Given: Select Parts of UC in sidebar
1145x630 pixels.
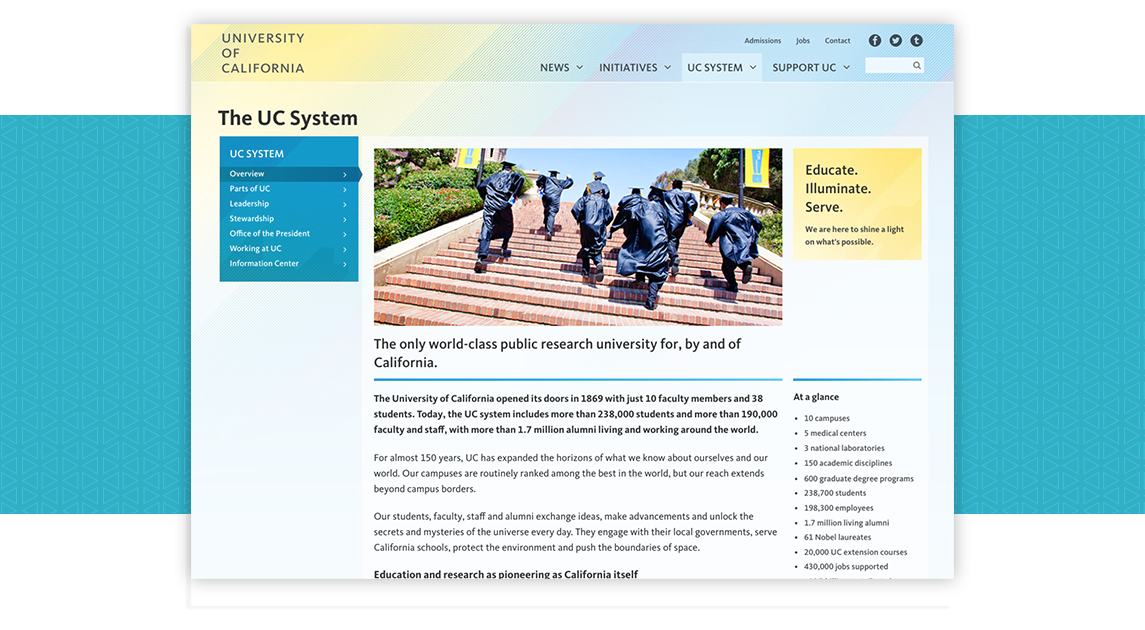Looking at the screenshot, I should pos(250,188).
